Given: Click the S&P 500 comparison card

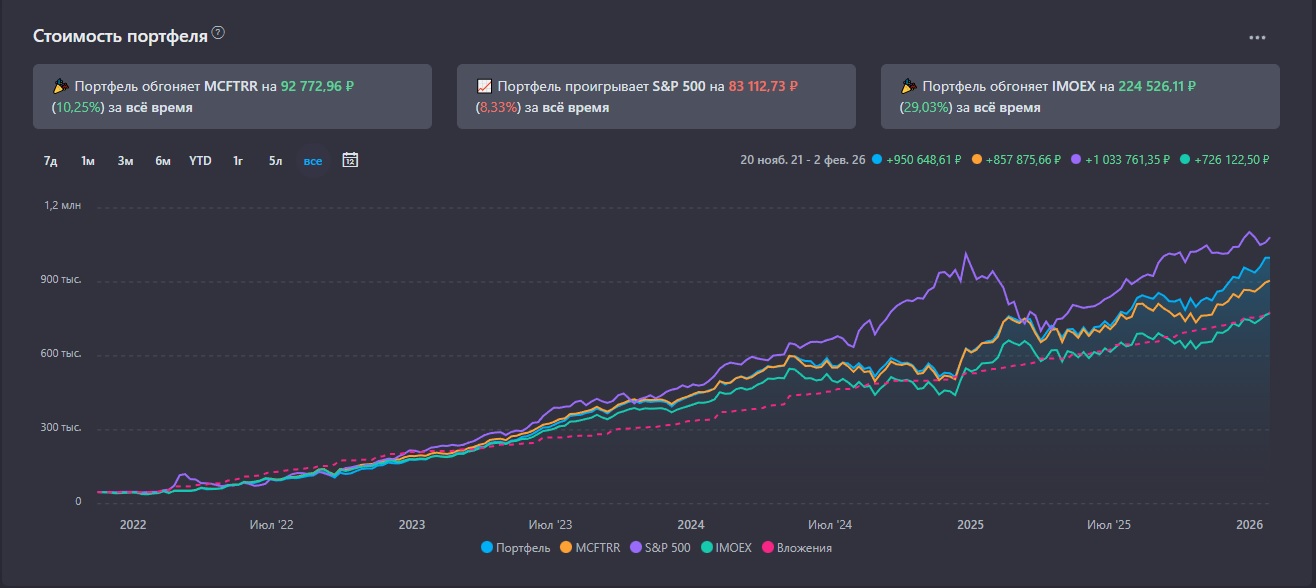Looking at the screenshot, I should click(656, 96).
